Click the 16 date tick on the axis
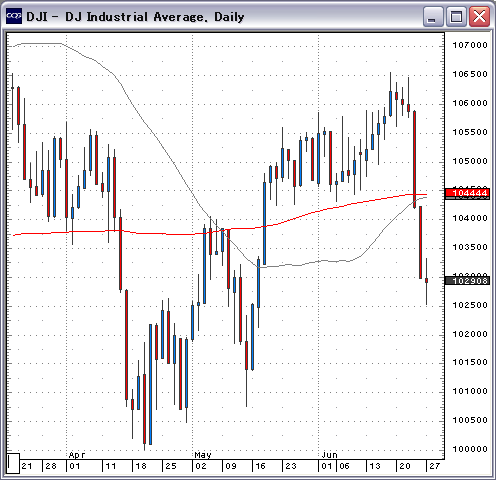496x480 pixels. [260, 466]
